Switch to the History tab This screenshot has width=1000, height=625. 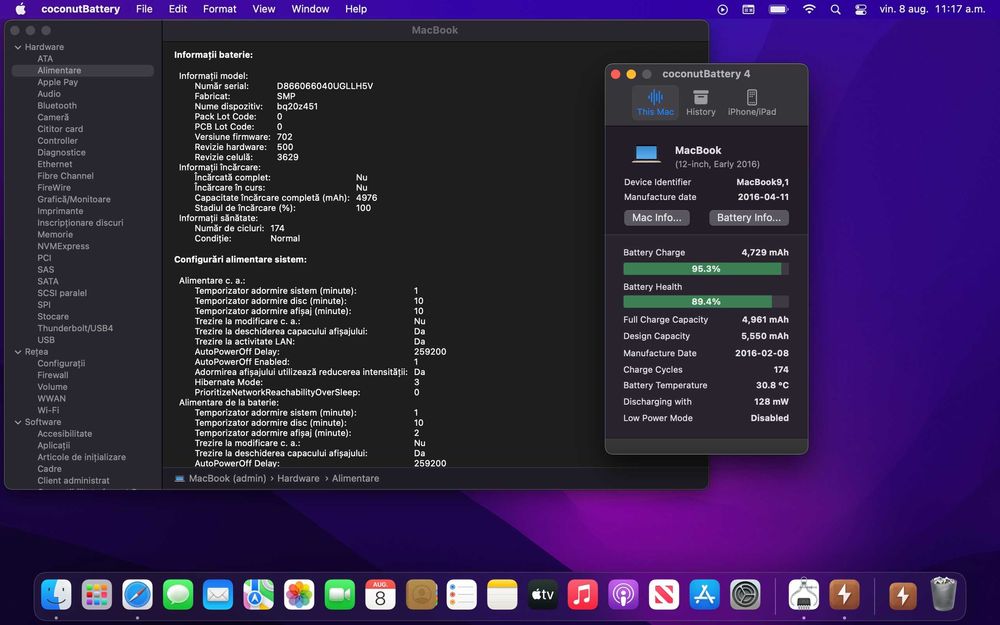[x=700, y=103]
